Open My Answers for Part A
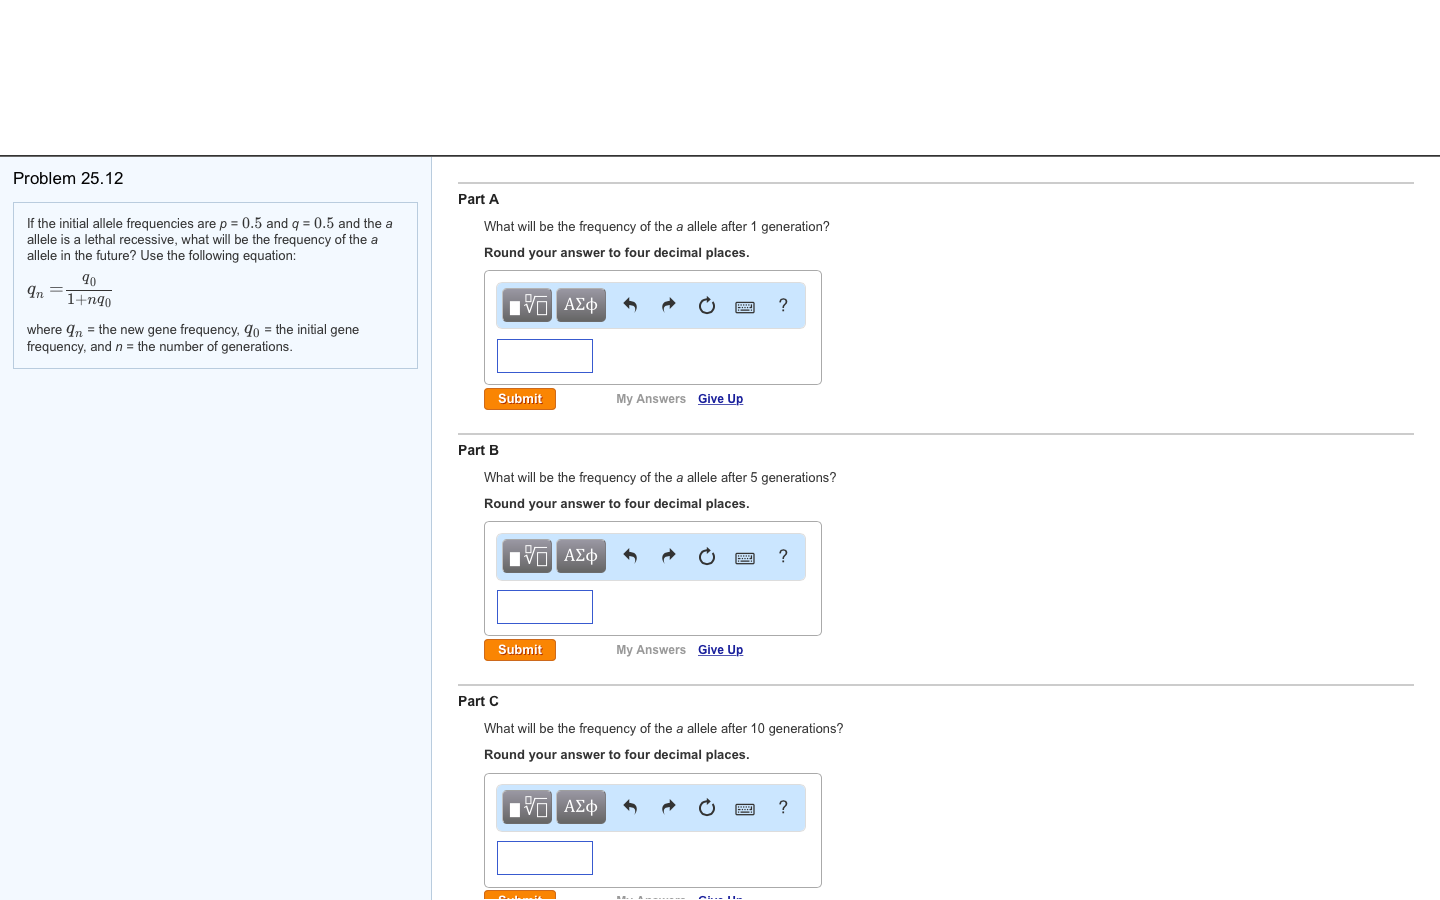The width and height of the screenshot is (1440, 900). [x=651, y=399]
